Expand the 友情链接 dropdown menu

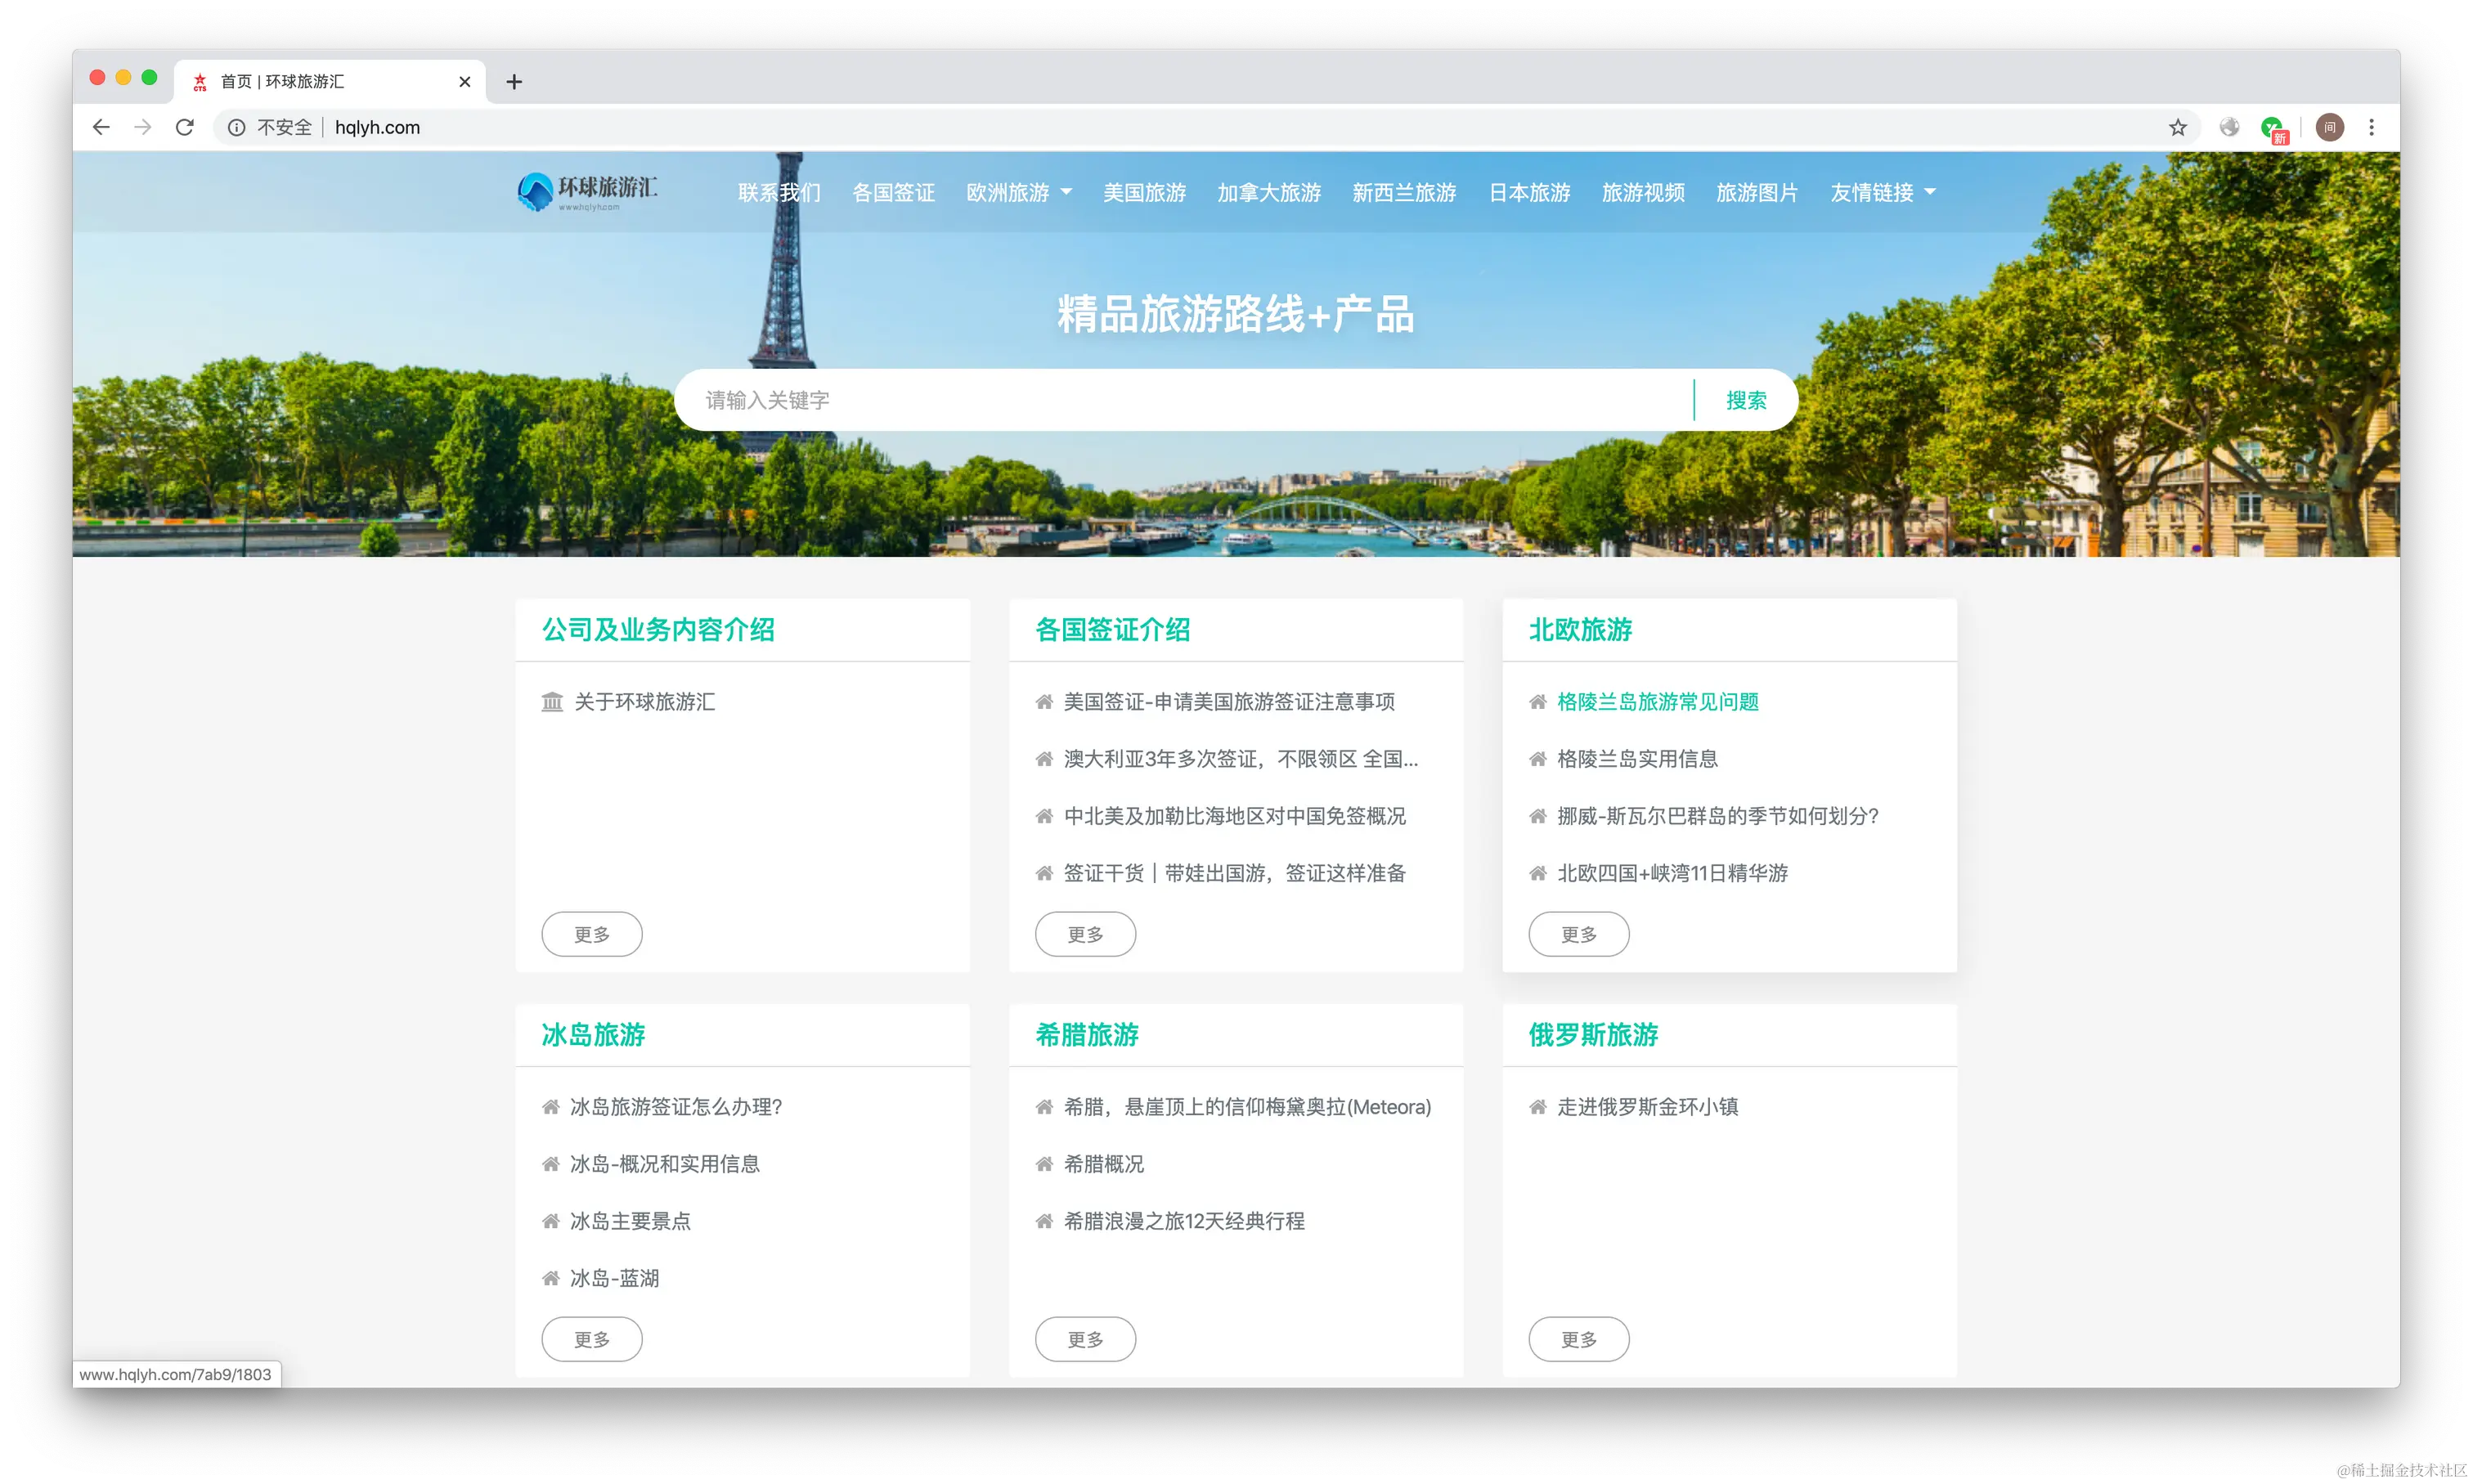click(x=1882, y=192)
